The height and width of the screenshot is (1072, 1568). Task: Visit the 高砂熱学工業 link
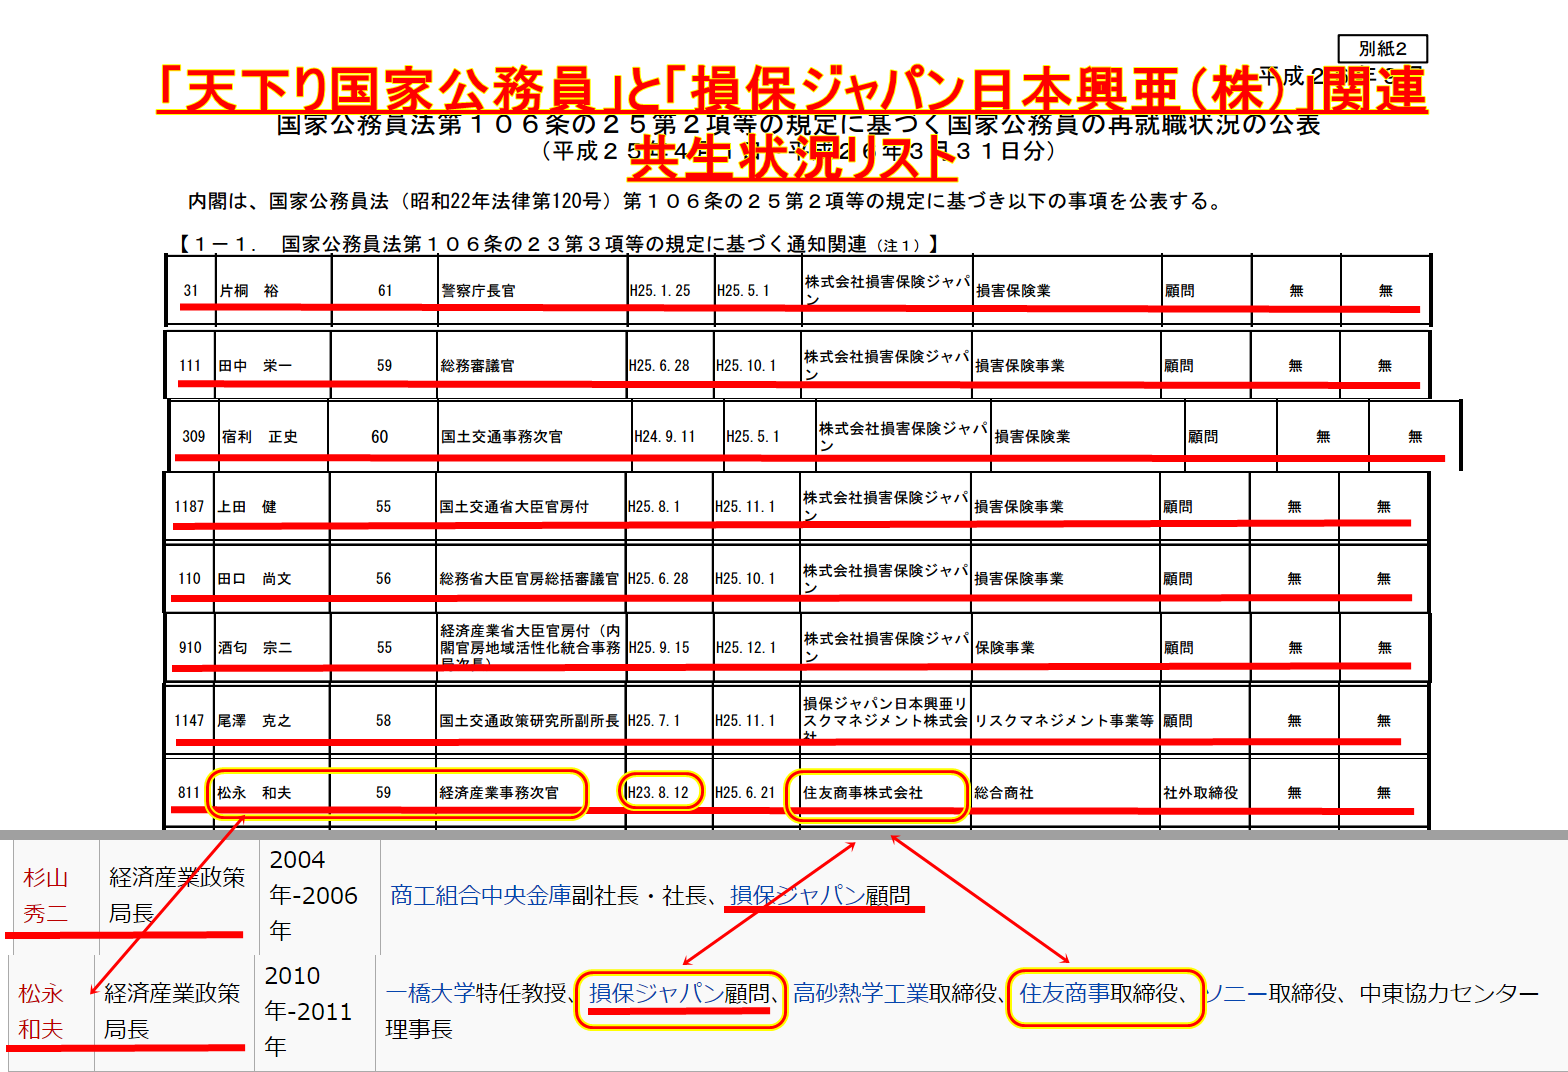pyautogui.click(x=861, y=993)
